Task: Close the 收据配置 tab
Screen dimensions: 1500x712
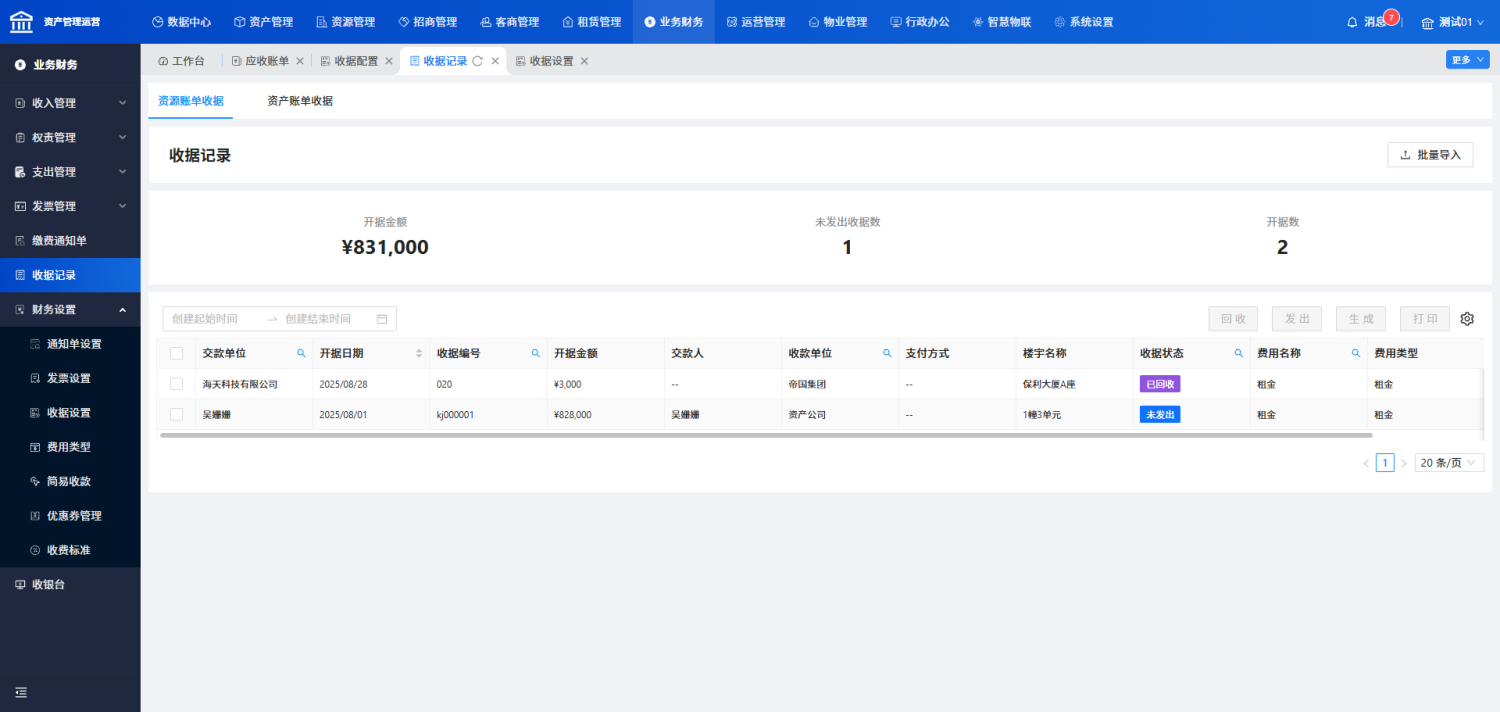Action: [x=390, y=61]
